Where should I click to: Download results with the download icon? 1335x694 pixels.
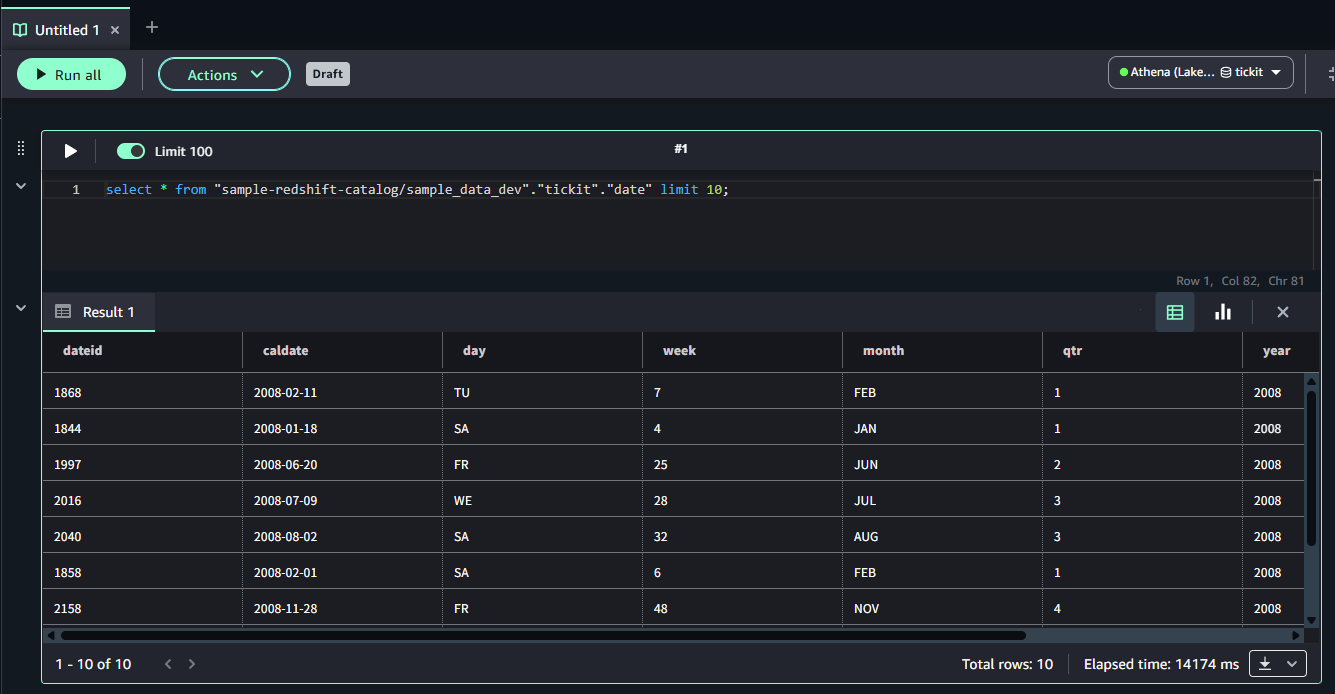point(1265,664)
